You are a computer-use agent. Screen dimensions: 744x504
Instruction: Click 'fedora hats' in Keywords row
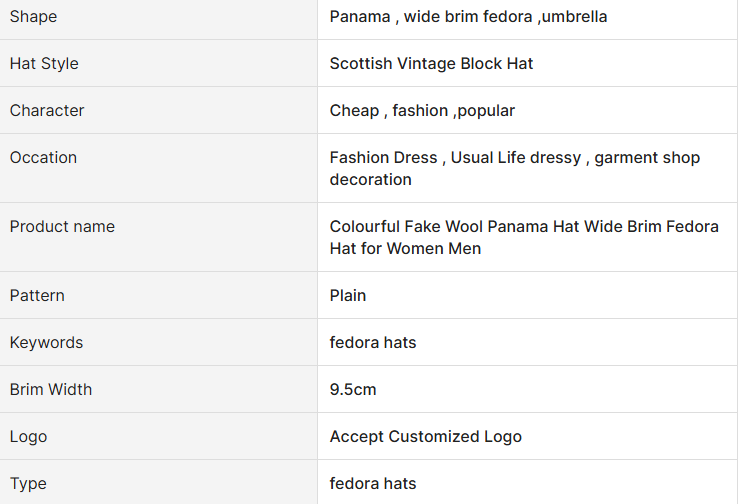point(372,342)
